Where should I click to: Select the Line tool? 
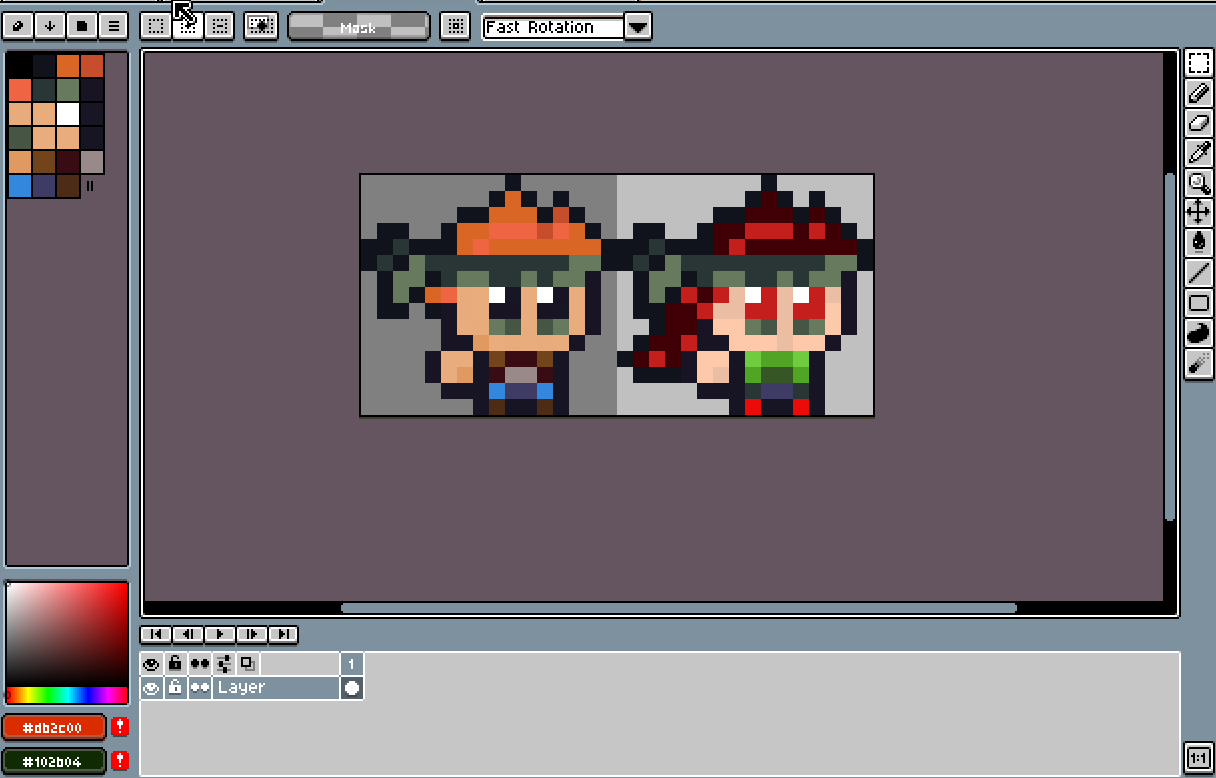coord(1198,272)
